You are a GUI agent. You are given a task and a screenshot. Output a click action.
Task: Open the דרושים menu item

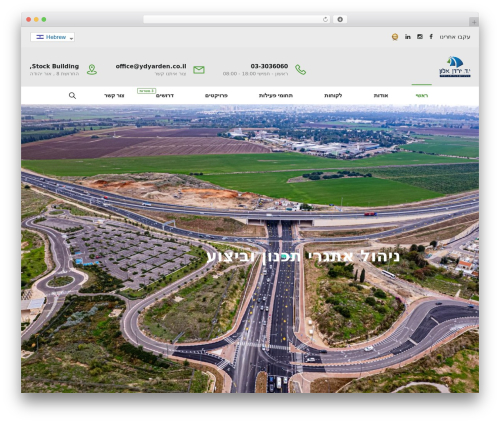coord(165,95)
